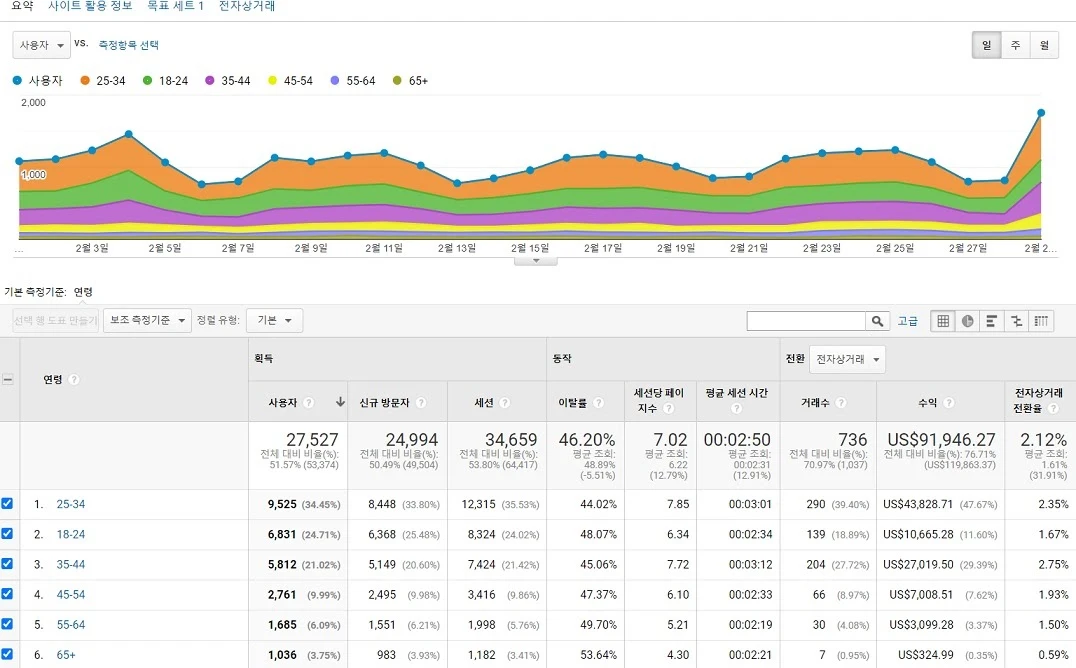This screenshot has height=668, width=1076.
Task: Click the 55-64 legend dot
Action: [x=335, y=80]
